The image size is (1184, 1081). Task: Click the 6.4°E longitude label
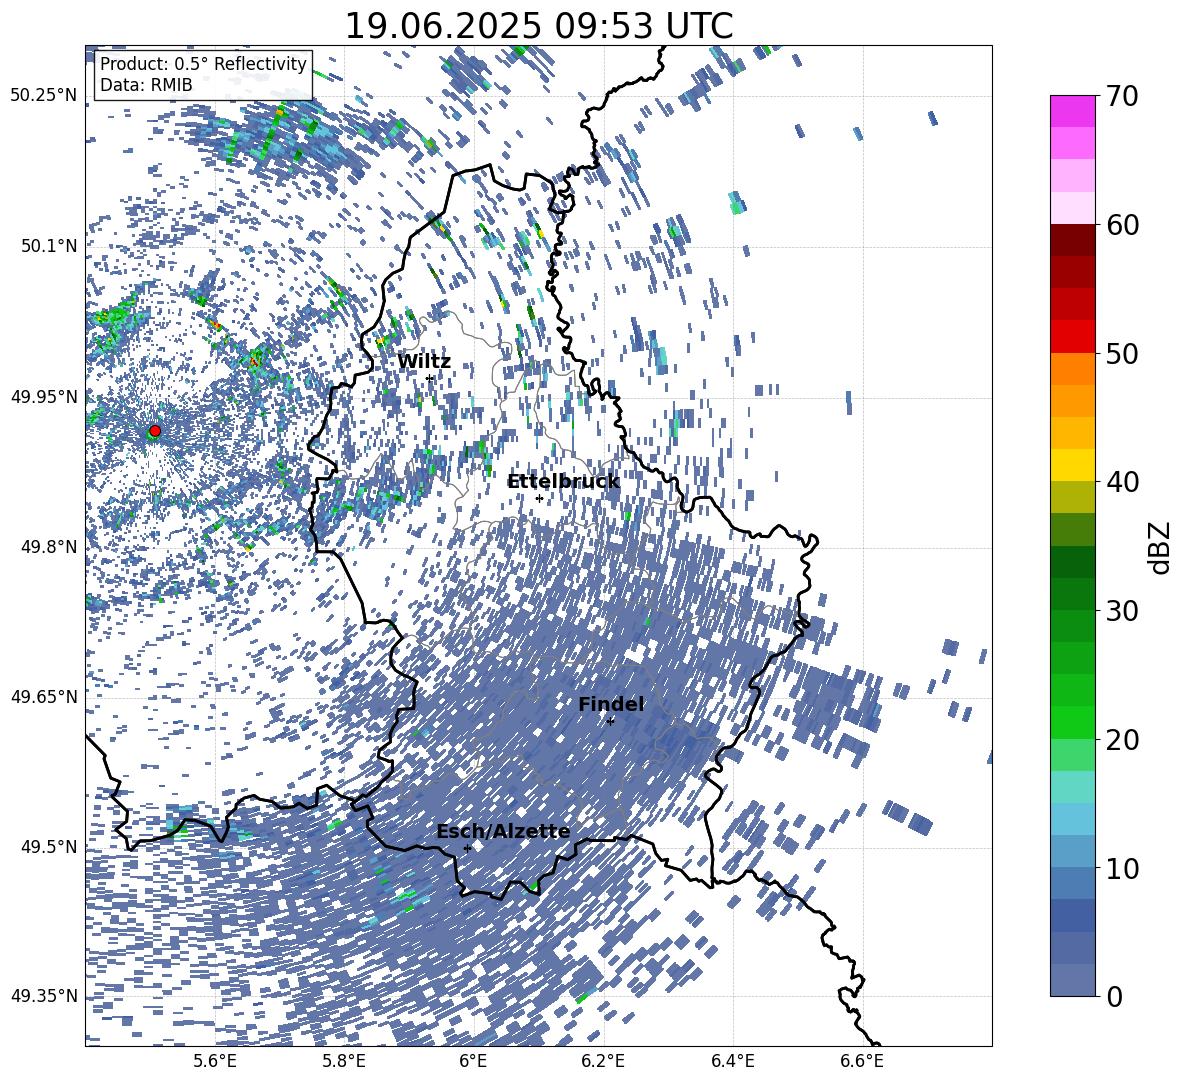pyautogui.click(x=733, y=1061)
